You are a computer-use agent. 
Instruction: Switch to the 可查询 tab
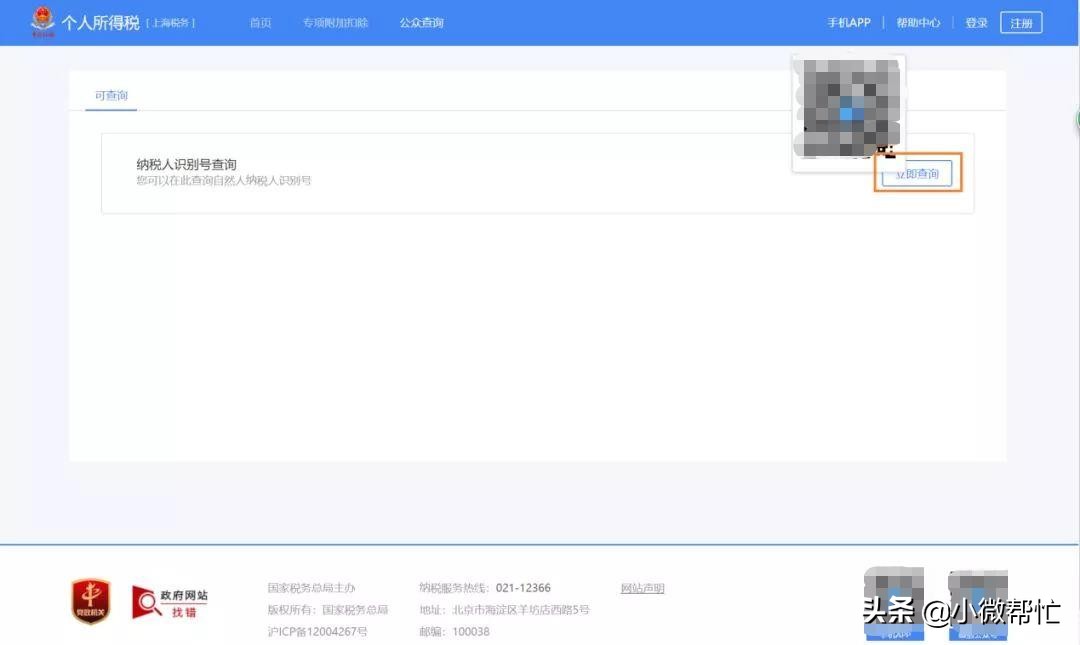(x=111, y=96)
